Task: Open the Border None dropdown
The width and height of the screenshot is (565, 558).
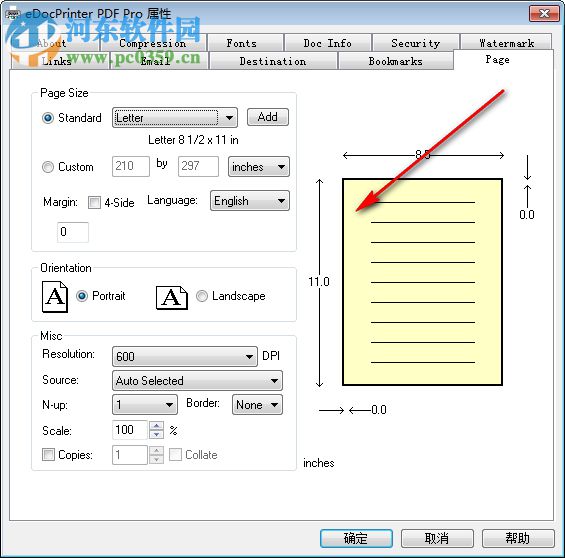Action: pyautogui.click(x=257, y=405)
